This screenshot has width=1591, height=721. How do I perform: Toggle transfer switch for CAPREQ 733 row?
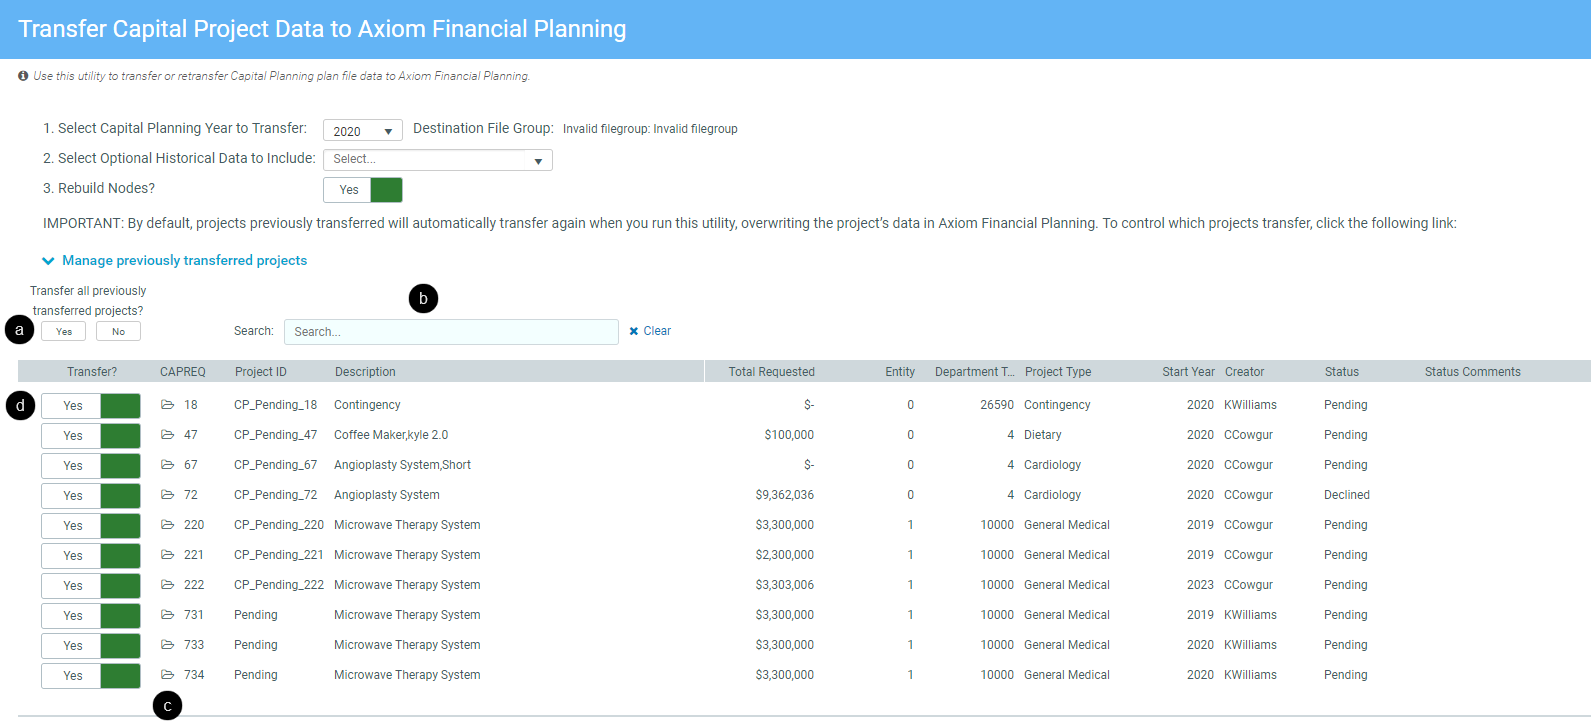click(x=91, y=645)
